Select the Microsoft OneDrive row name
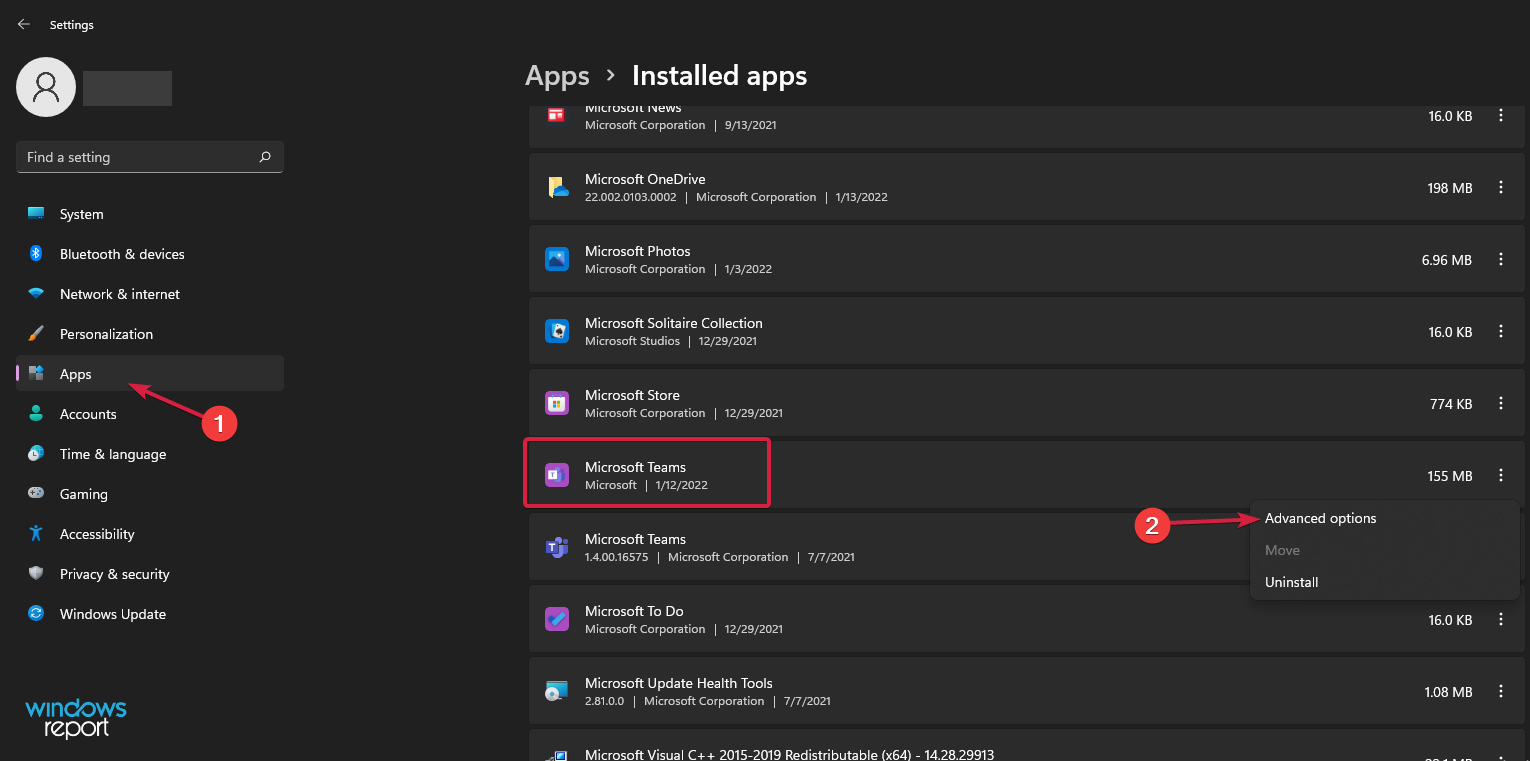 pos(645,179)
